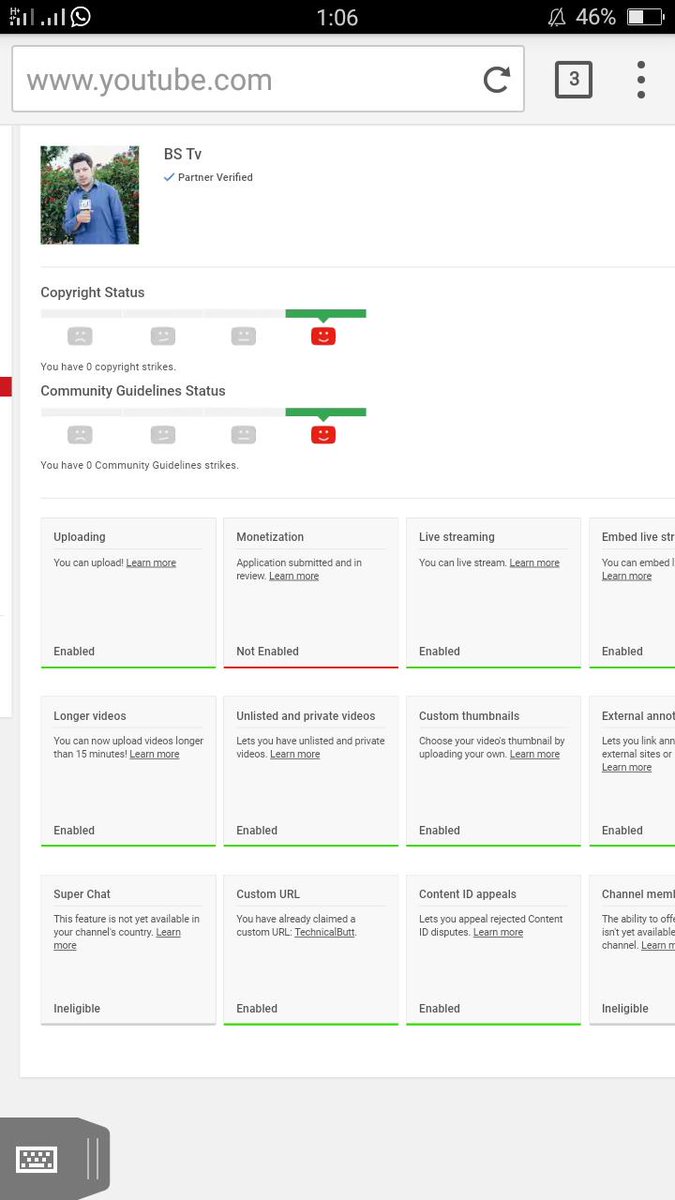Click the Enabled status in Custom URL card

[257, 1009]
